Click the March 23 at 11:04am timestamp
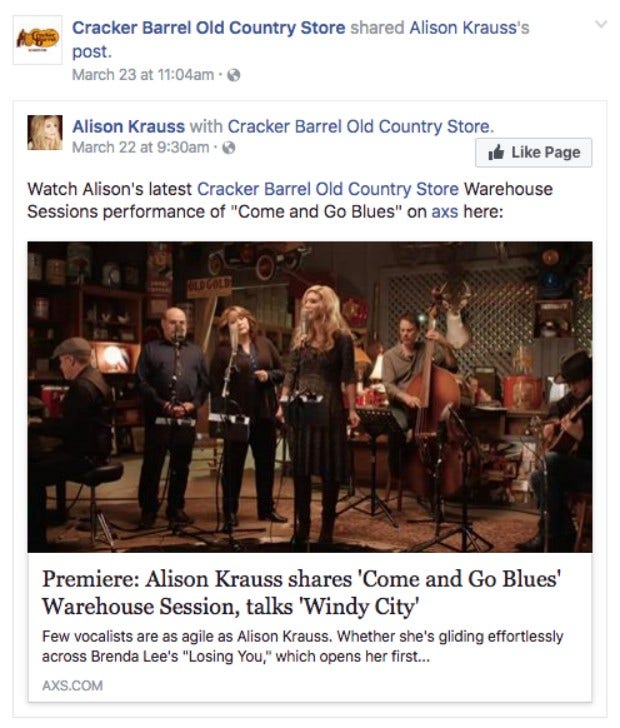The height and width of the screenshot is (728, 620). pyautogui.click(x=143, y=75)
